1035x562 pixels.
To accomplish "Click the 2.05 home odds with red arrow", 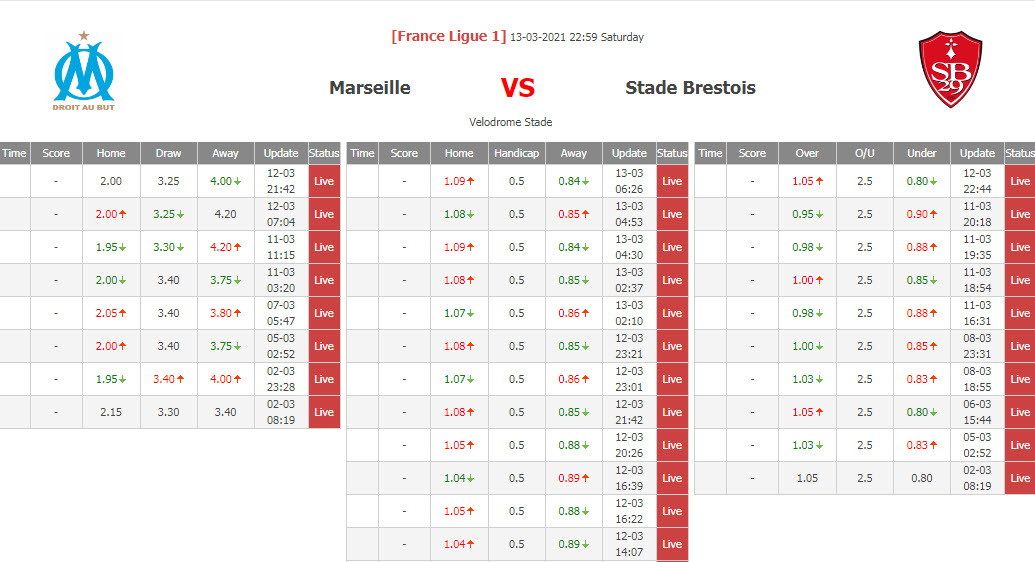I will 111,313.
